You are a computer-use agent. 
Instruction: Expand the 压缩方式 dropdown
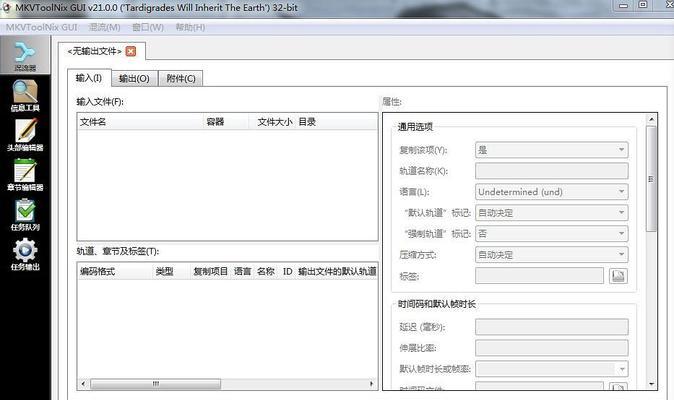coord(551,255)
